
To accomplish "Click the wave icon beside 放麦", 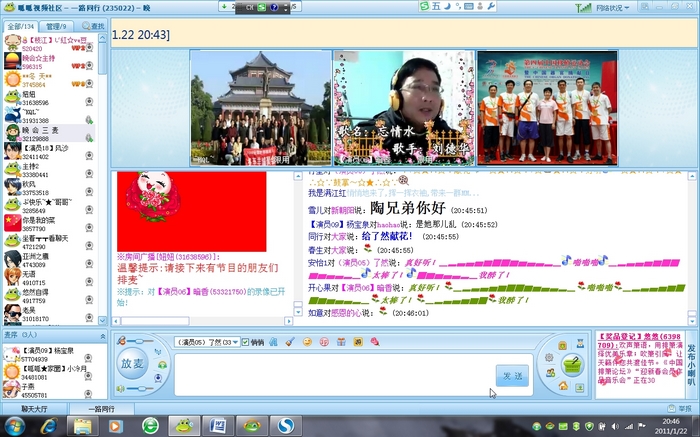I will point(158,352).
